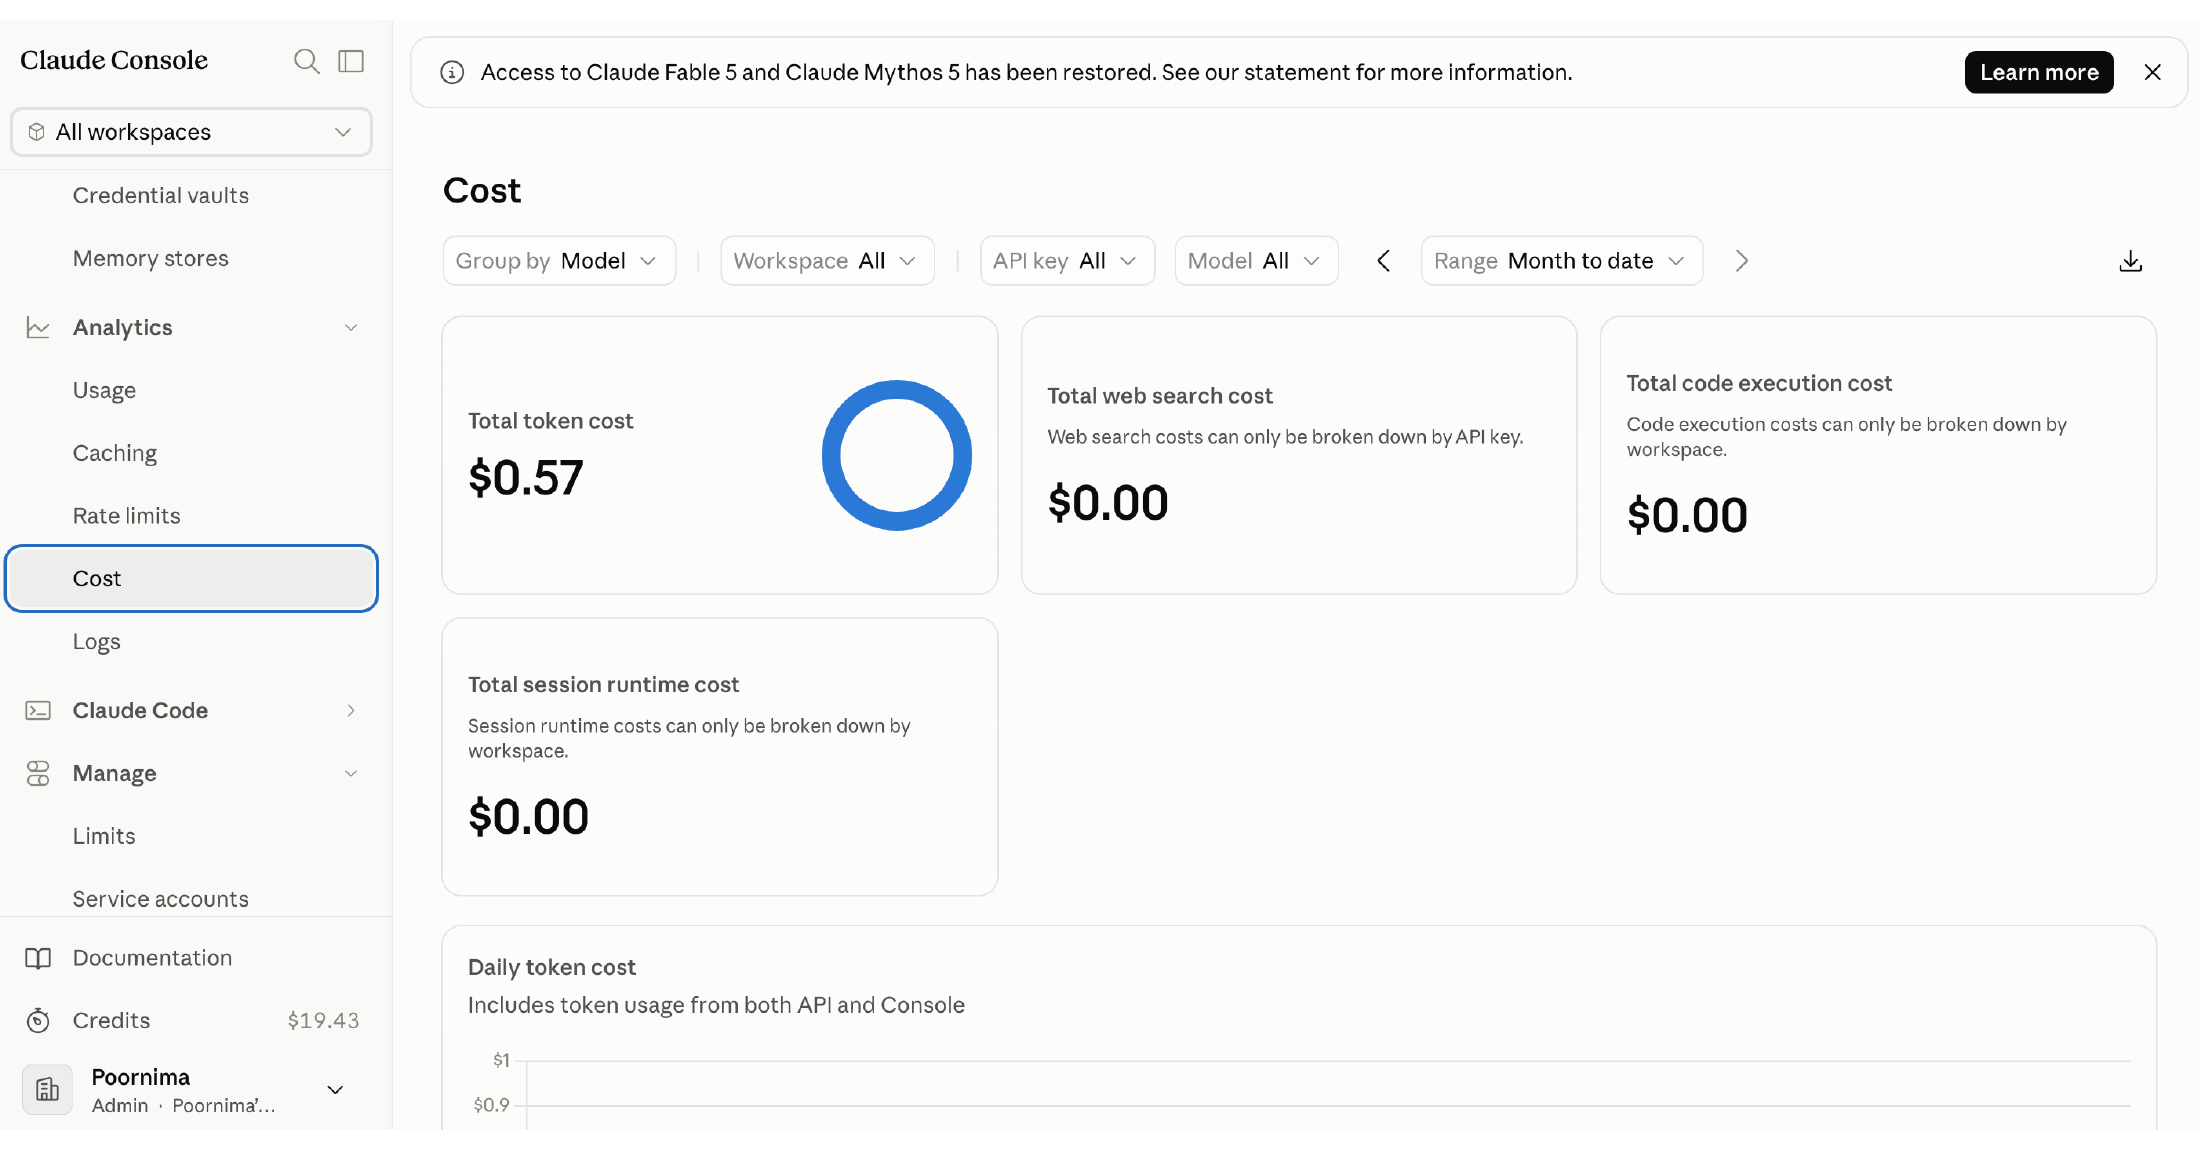The image size is (2200, 1150).
Task: Open the Range Month to date dropdown
Action: [x=1562, y=261]
